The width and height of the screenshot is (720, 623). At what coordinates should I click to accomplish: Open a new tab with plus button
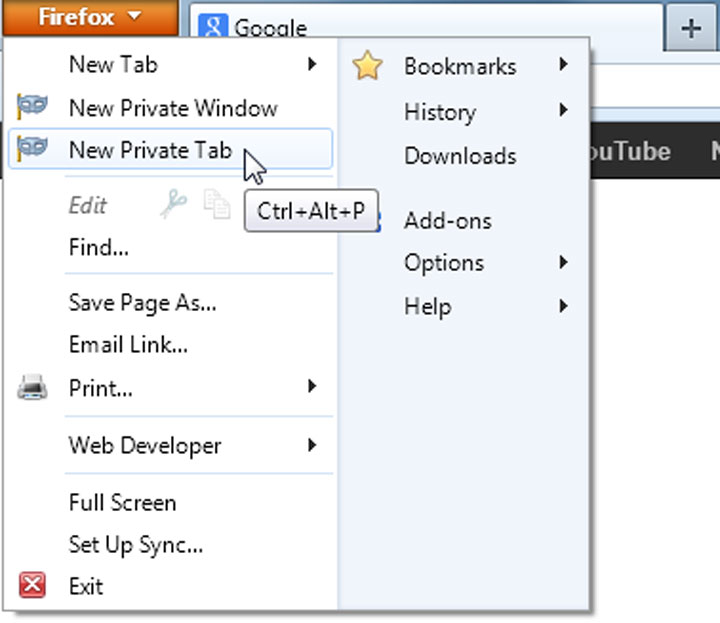coord(691,28)
